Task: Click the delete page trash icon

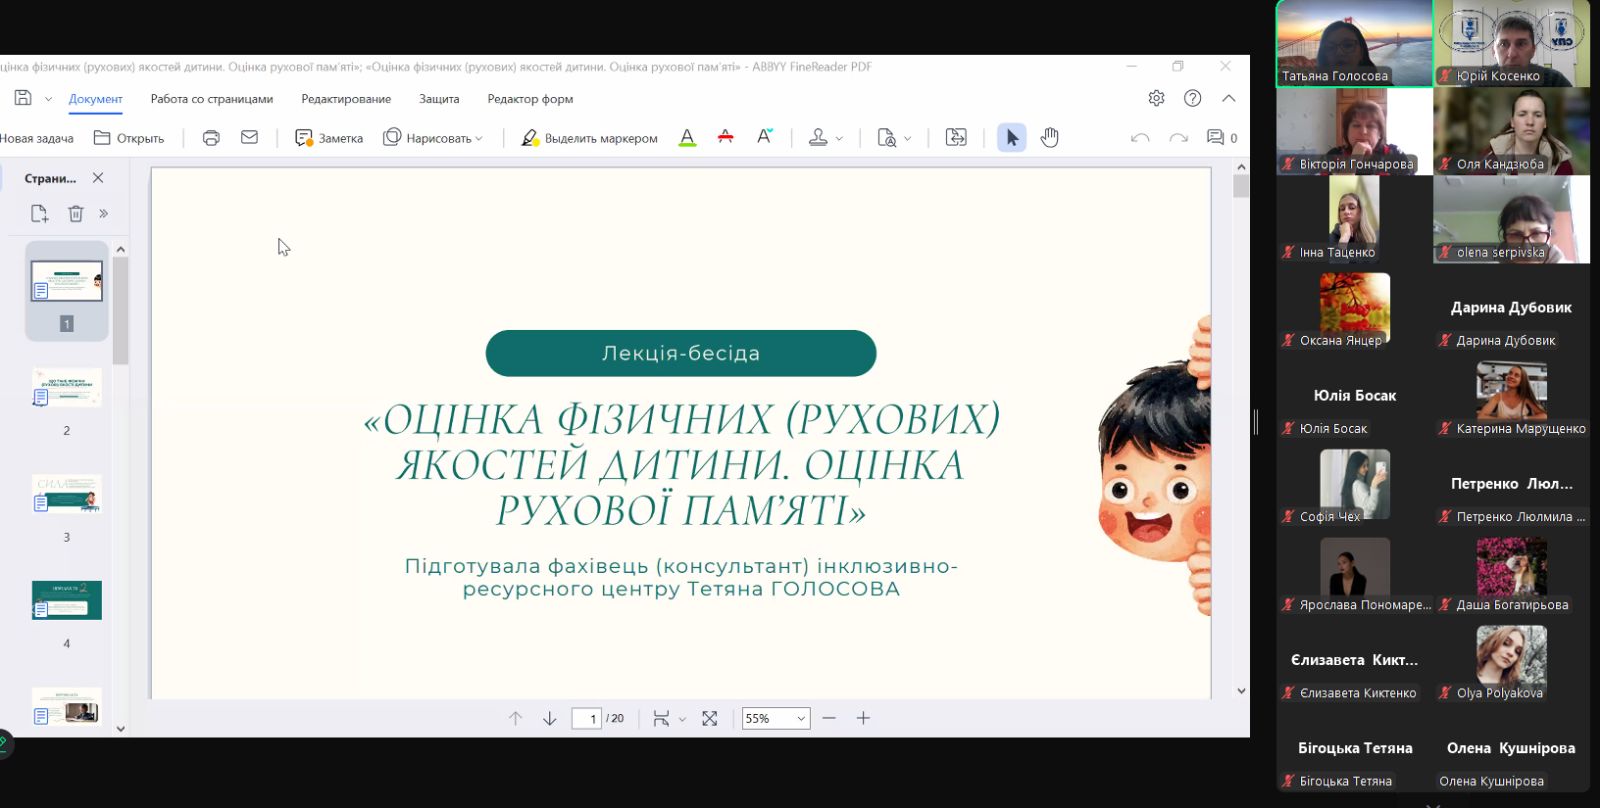Action: pyautogui.click(x=76, y=213)
